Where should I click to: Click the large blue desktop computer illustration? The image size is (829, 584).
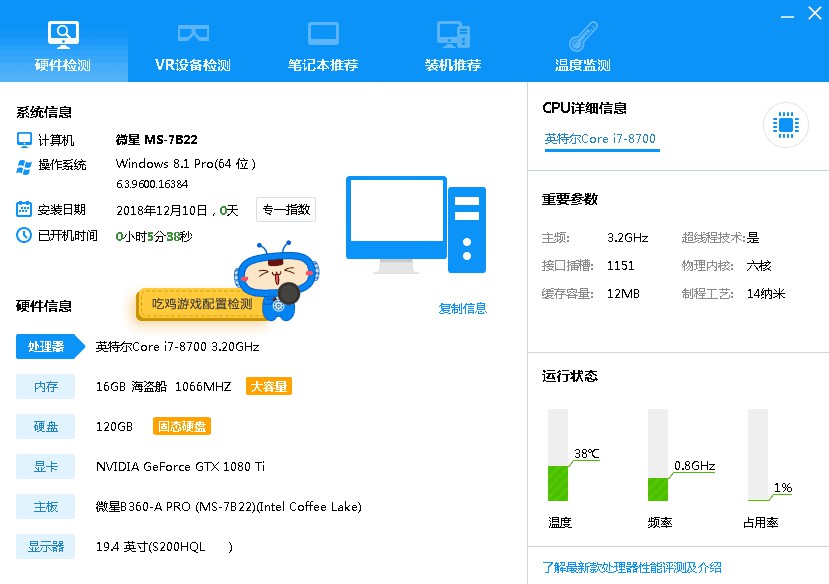tap(416, 225)
